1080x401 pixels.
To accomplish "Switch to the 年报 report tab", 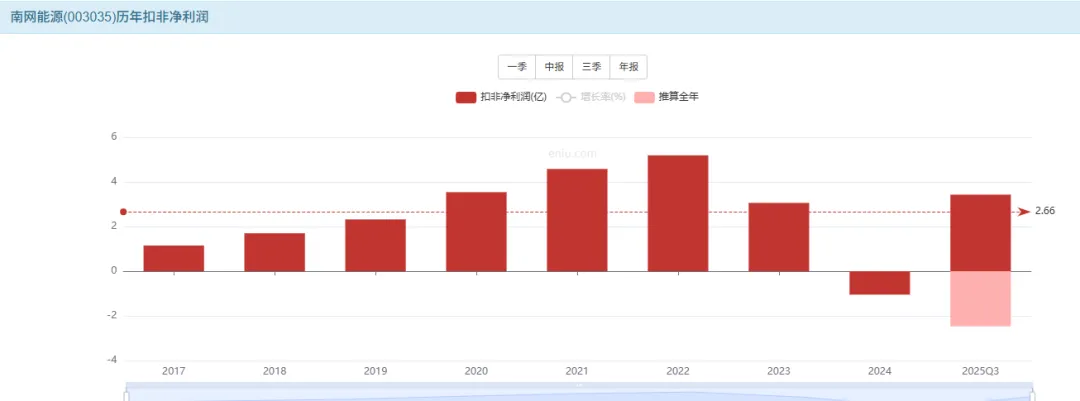I will 629,67.
